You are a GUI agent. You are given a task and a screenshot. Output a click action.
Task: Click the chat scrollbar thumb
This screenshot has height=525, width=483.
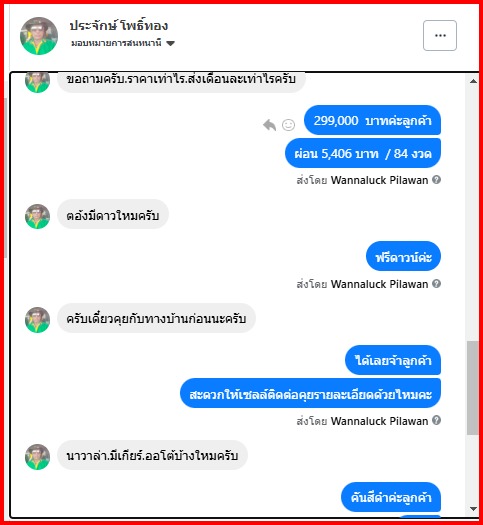(473, 388)
